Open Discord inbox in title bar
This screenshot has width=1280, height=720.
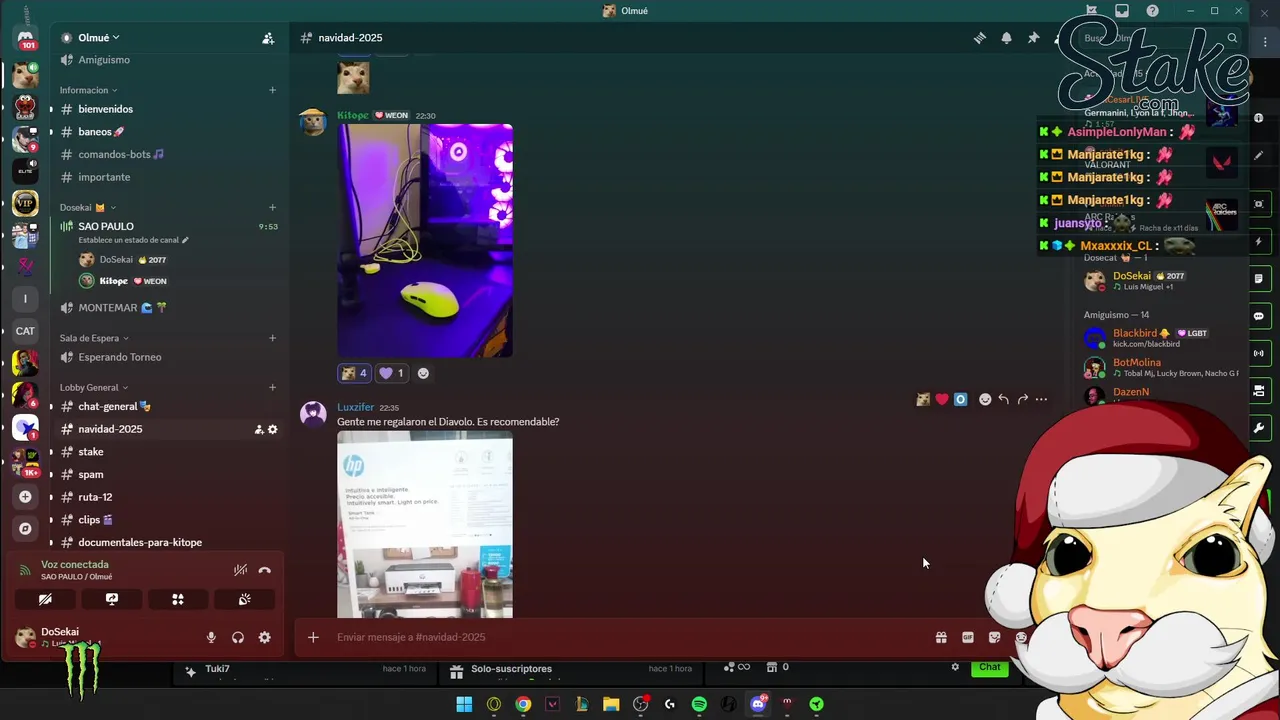[x=1122, y=11]
